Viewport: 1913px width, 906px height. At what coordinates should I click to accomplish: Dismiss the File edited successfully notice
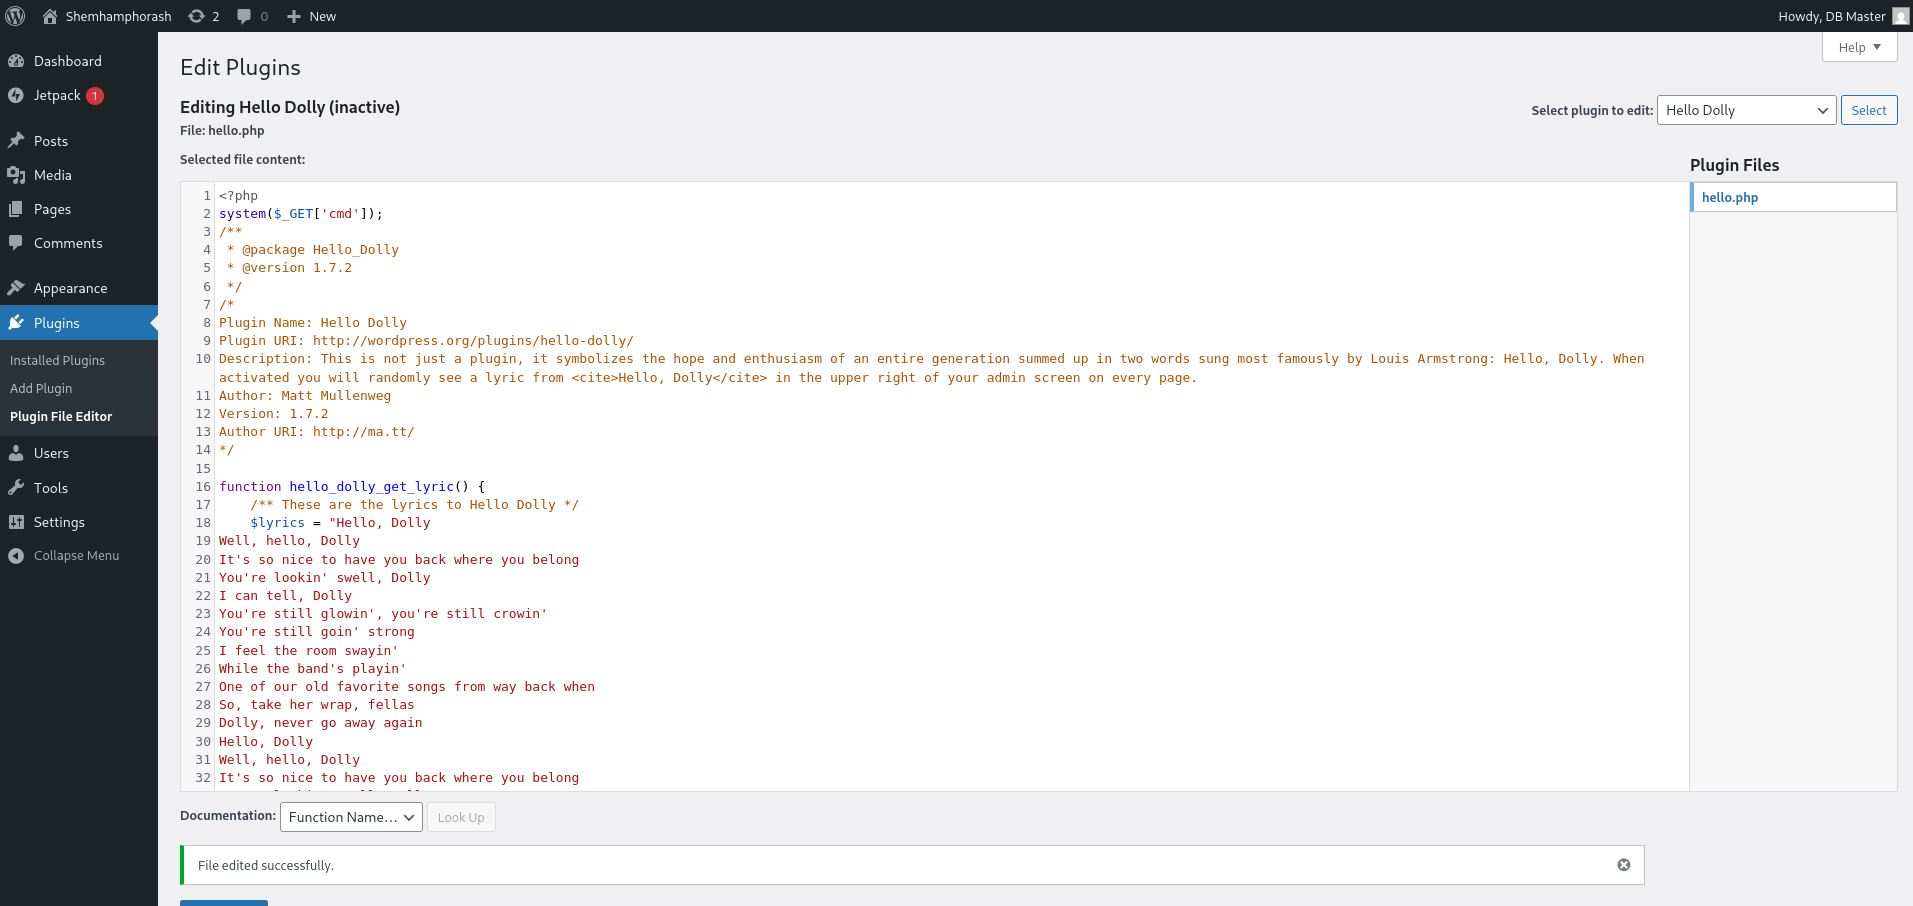(1624, 865)
